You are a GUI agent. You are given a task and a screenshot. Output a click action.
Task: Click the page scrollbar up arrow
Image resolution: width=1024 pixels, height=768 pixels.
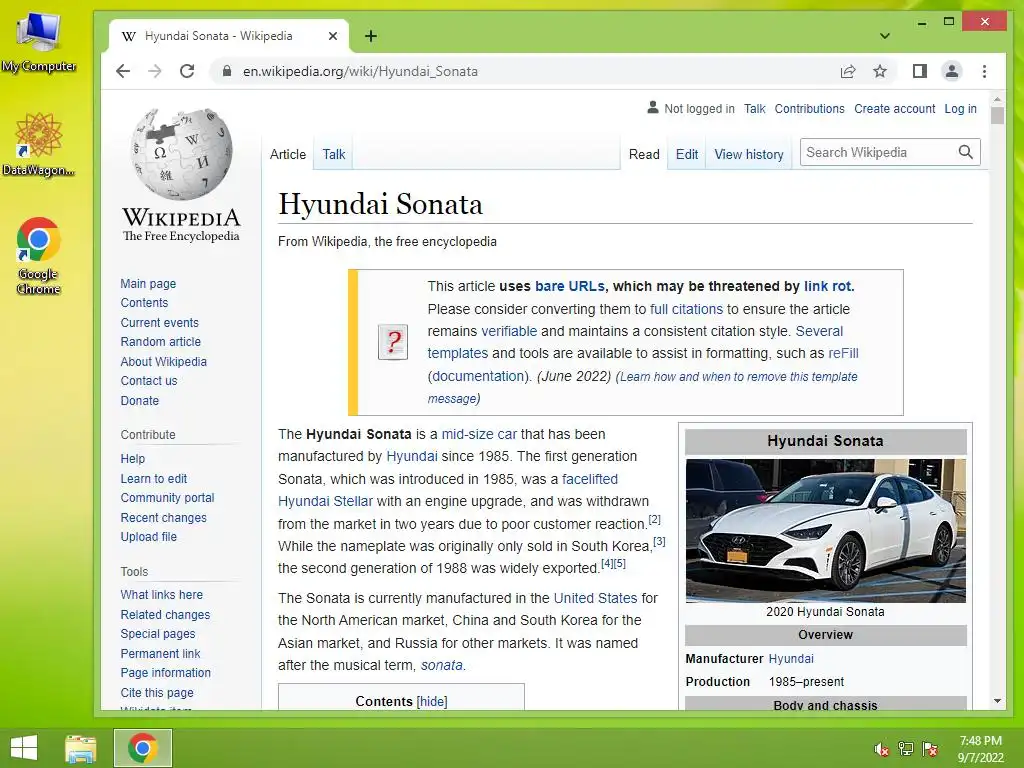[997, 99]
